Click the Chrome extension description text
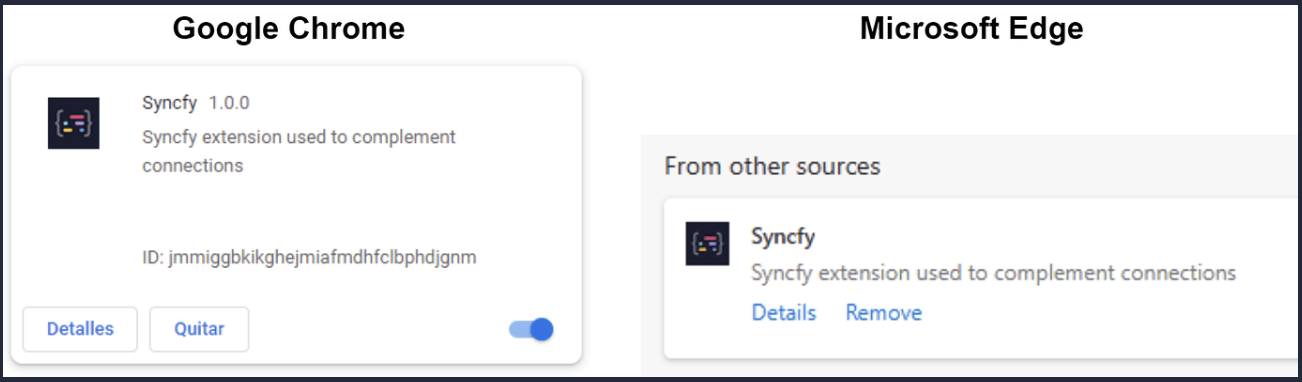The image size is (1302, 382). [x=299, y=151]
